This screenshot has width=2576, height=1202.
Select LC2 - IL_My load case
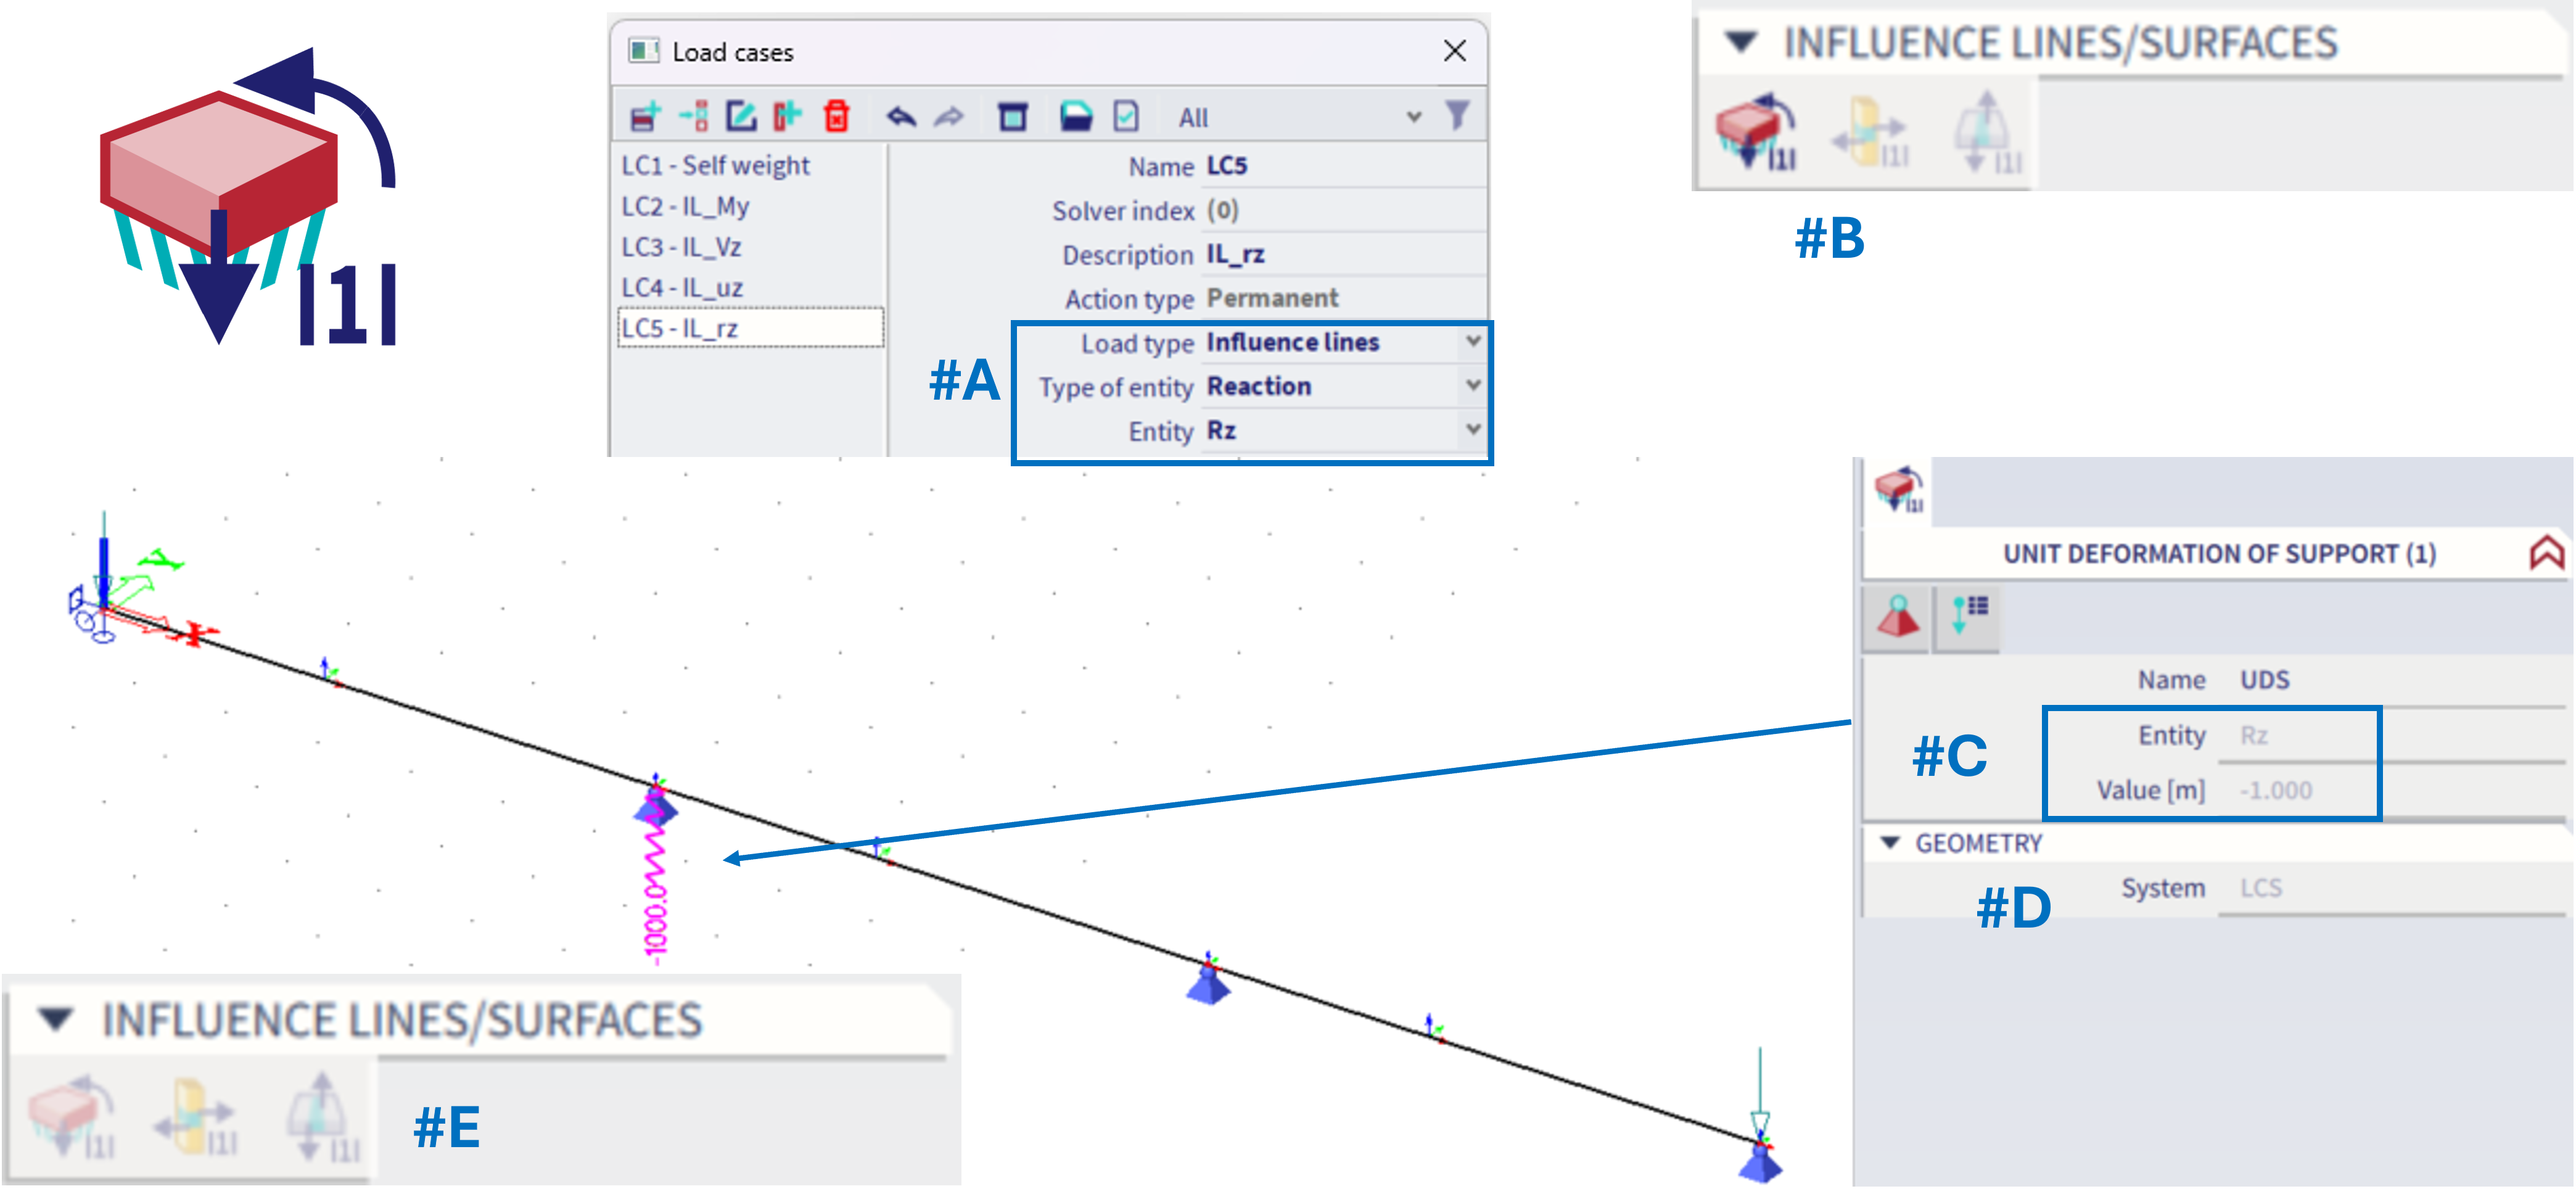click(685, 206)
